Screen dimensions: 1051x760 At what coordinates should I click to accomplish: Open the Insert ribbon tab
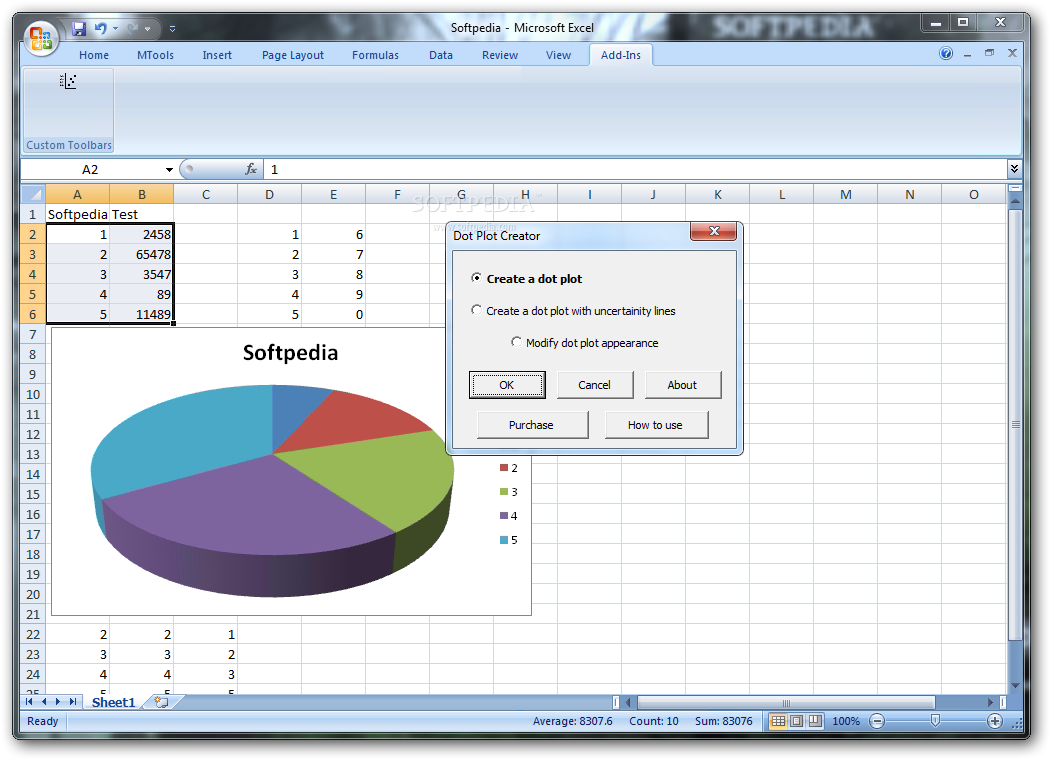pos(217,55)
